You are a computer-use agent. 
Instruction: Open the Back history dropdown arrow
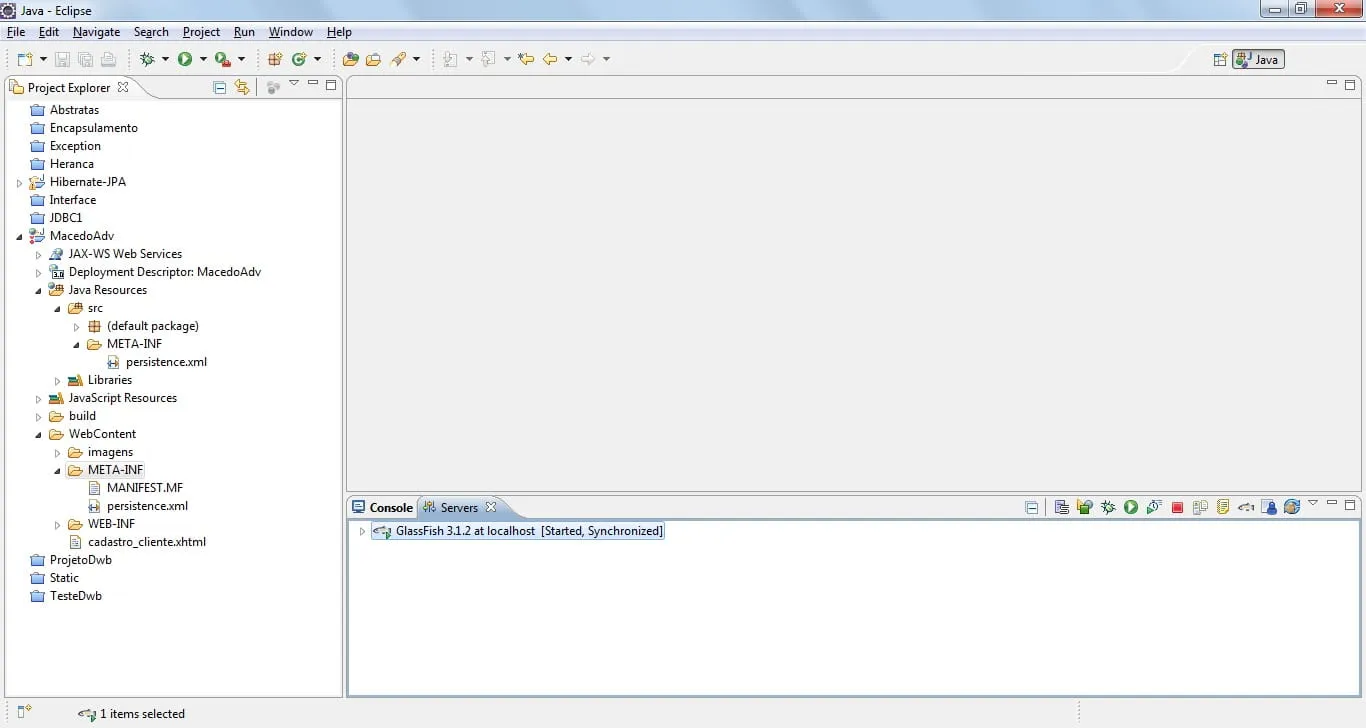[x=568, y=60]
